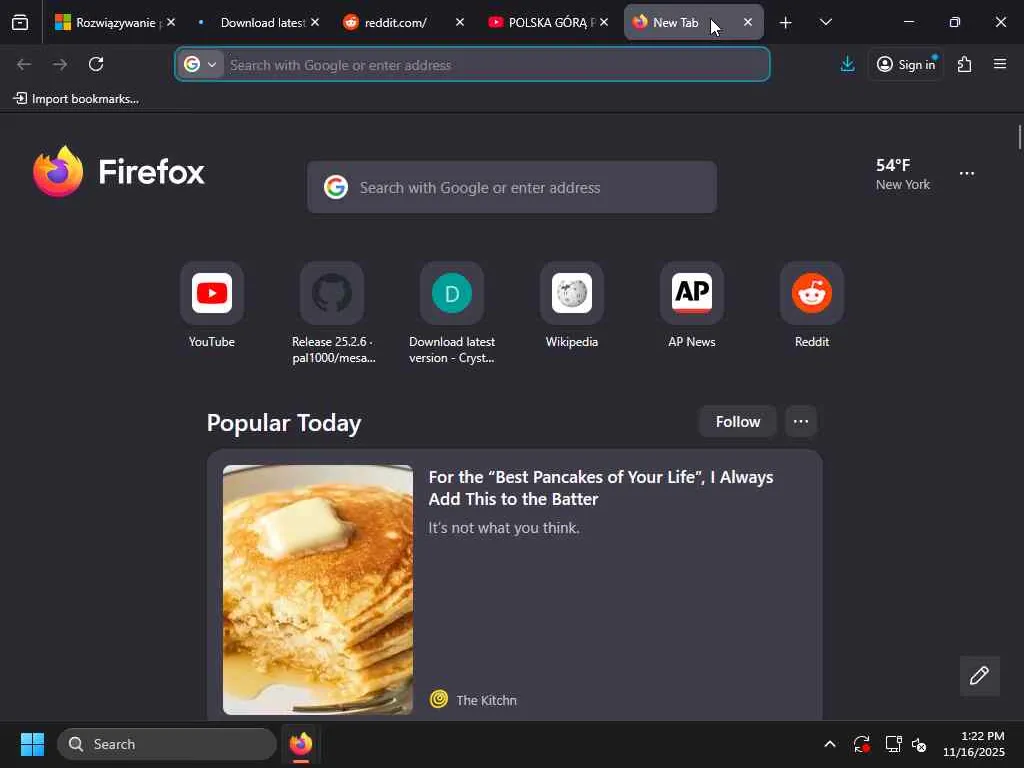1024x768 pixels.
Task: Open the 54°F New York weather widget
Action: pos(903,174)
